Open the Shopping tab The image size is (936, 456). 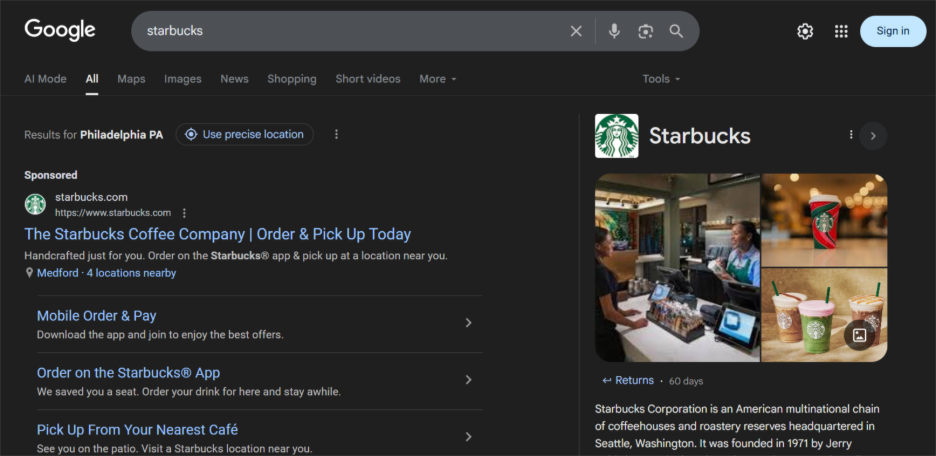292,79
